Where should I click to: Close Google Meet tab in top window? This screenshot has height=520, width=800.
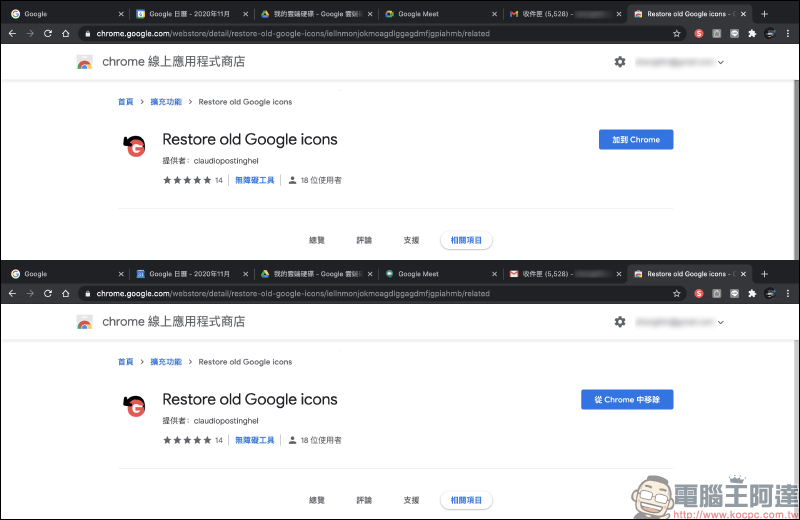(x=494, y=14)
